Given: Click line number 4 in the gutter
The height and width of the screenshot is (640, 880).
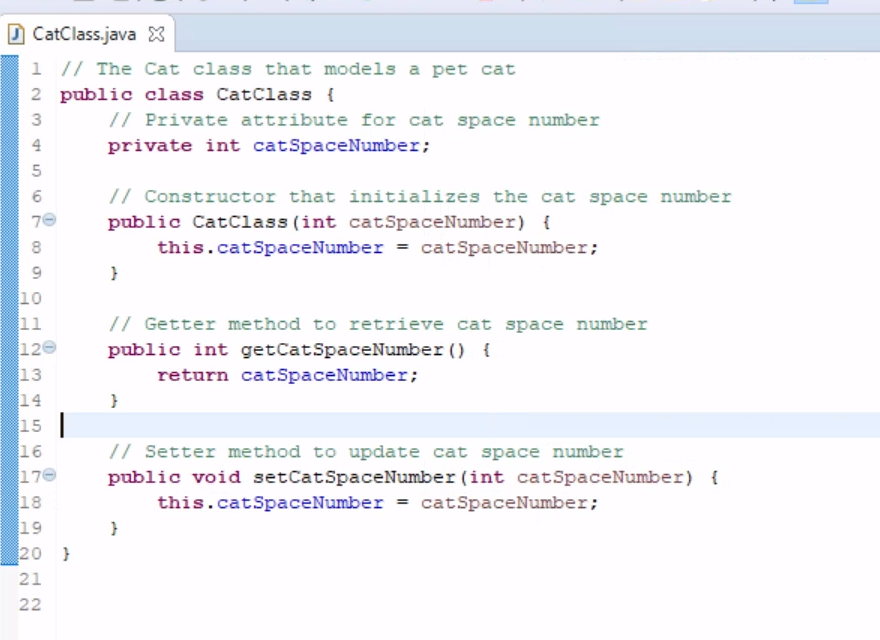Looking at the screenshot, I should pyautogui.click(x=36, y=145).
